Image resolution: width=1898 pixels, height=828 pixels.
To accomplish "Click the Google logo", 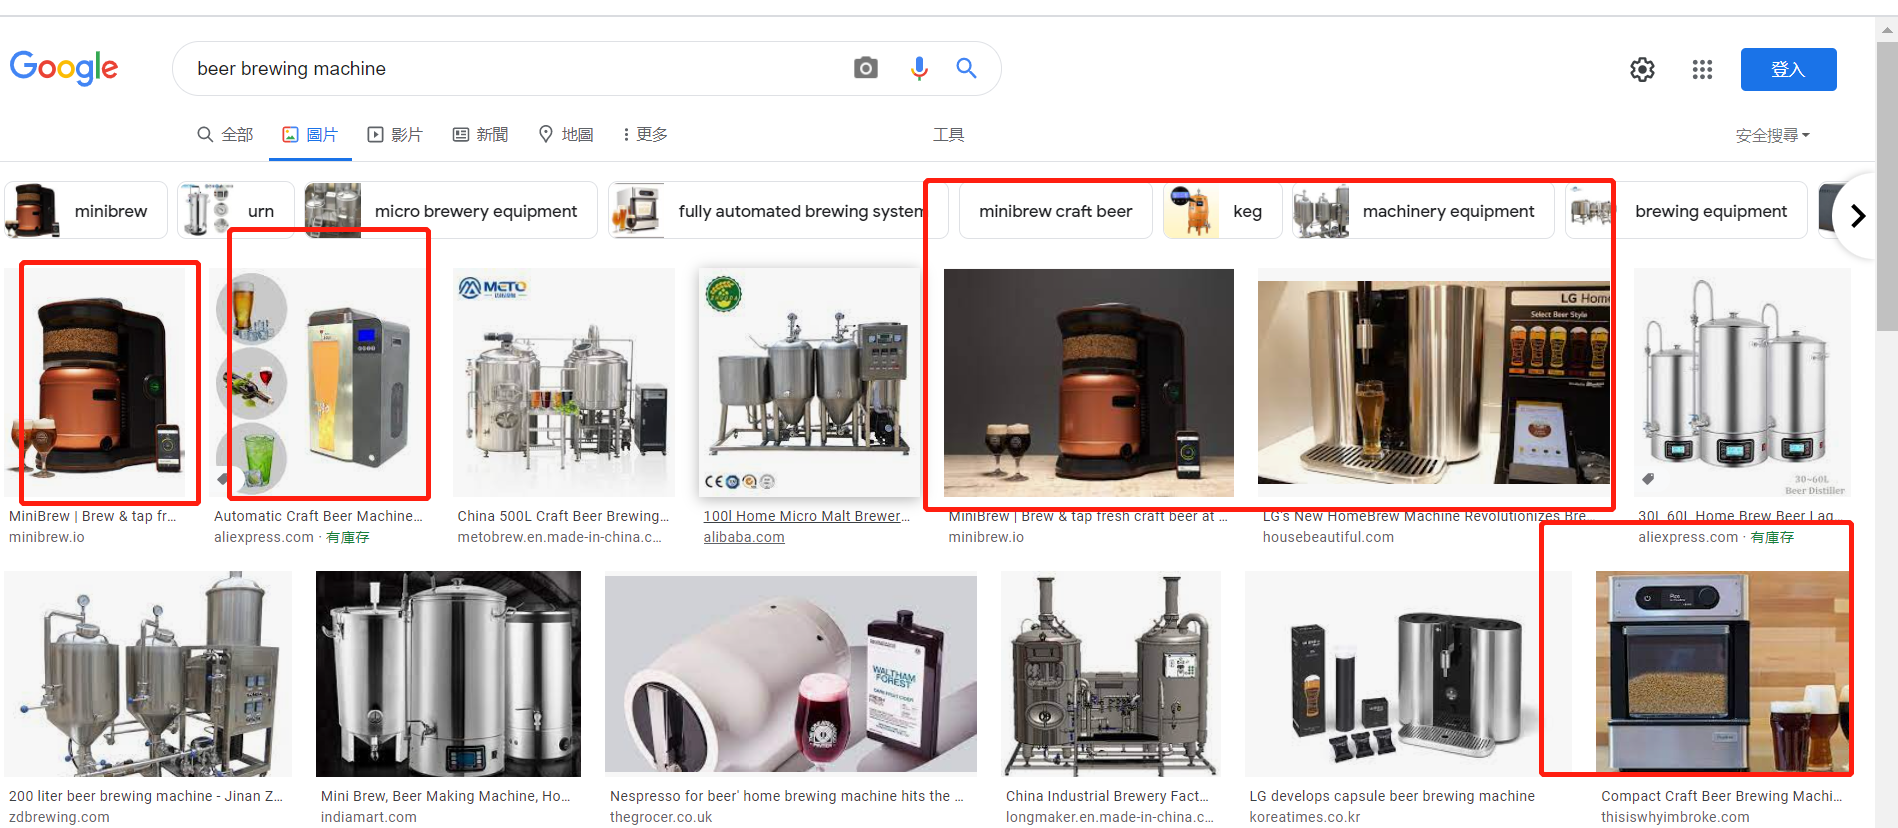I will point(64,68).
